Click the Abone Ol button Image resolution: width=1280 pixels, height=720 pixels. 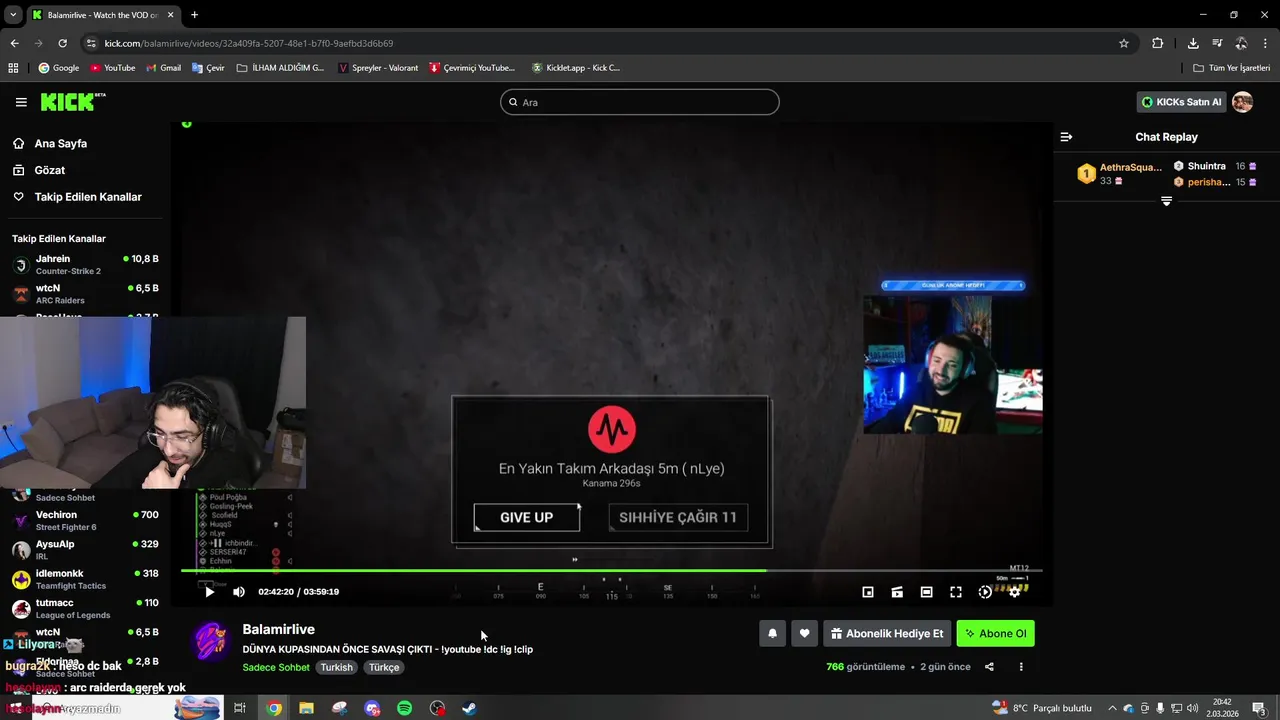995,633
